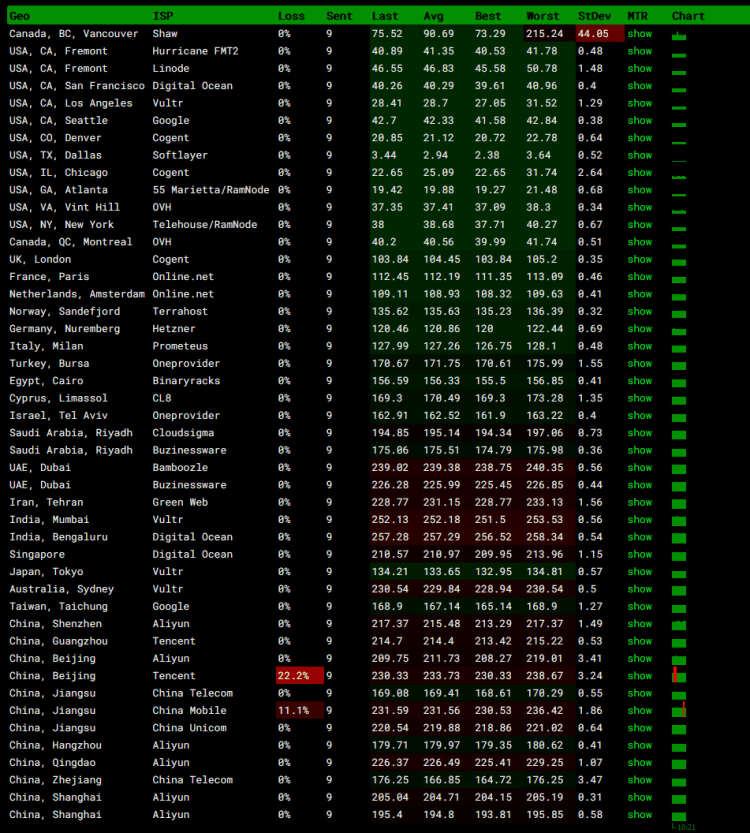This screenshot has width=750, height=833.
Task: Select the 11.1% loss cell
Action: tap(300, 711)
